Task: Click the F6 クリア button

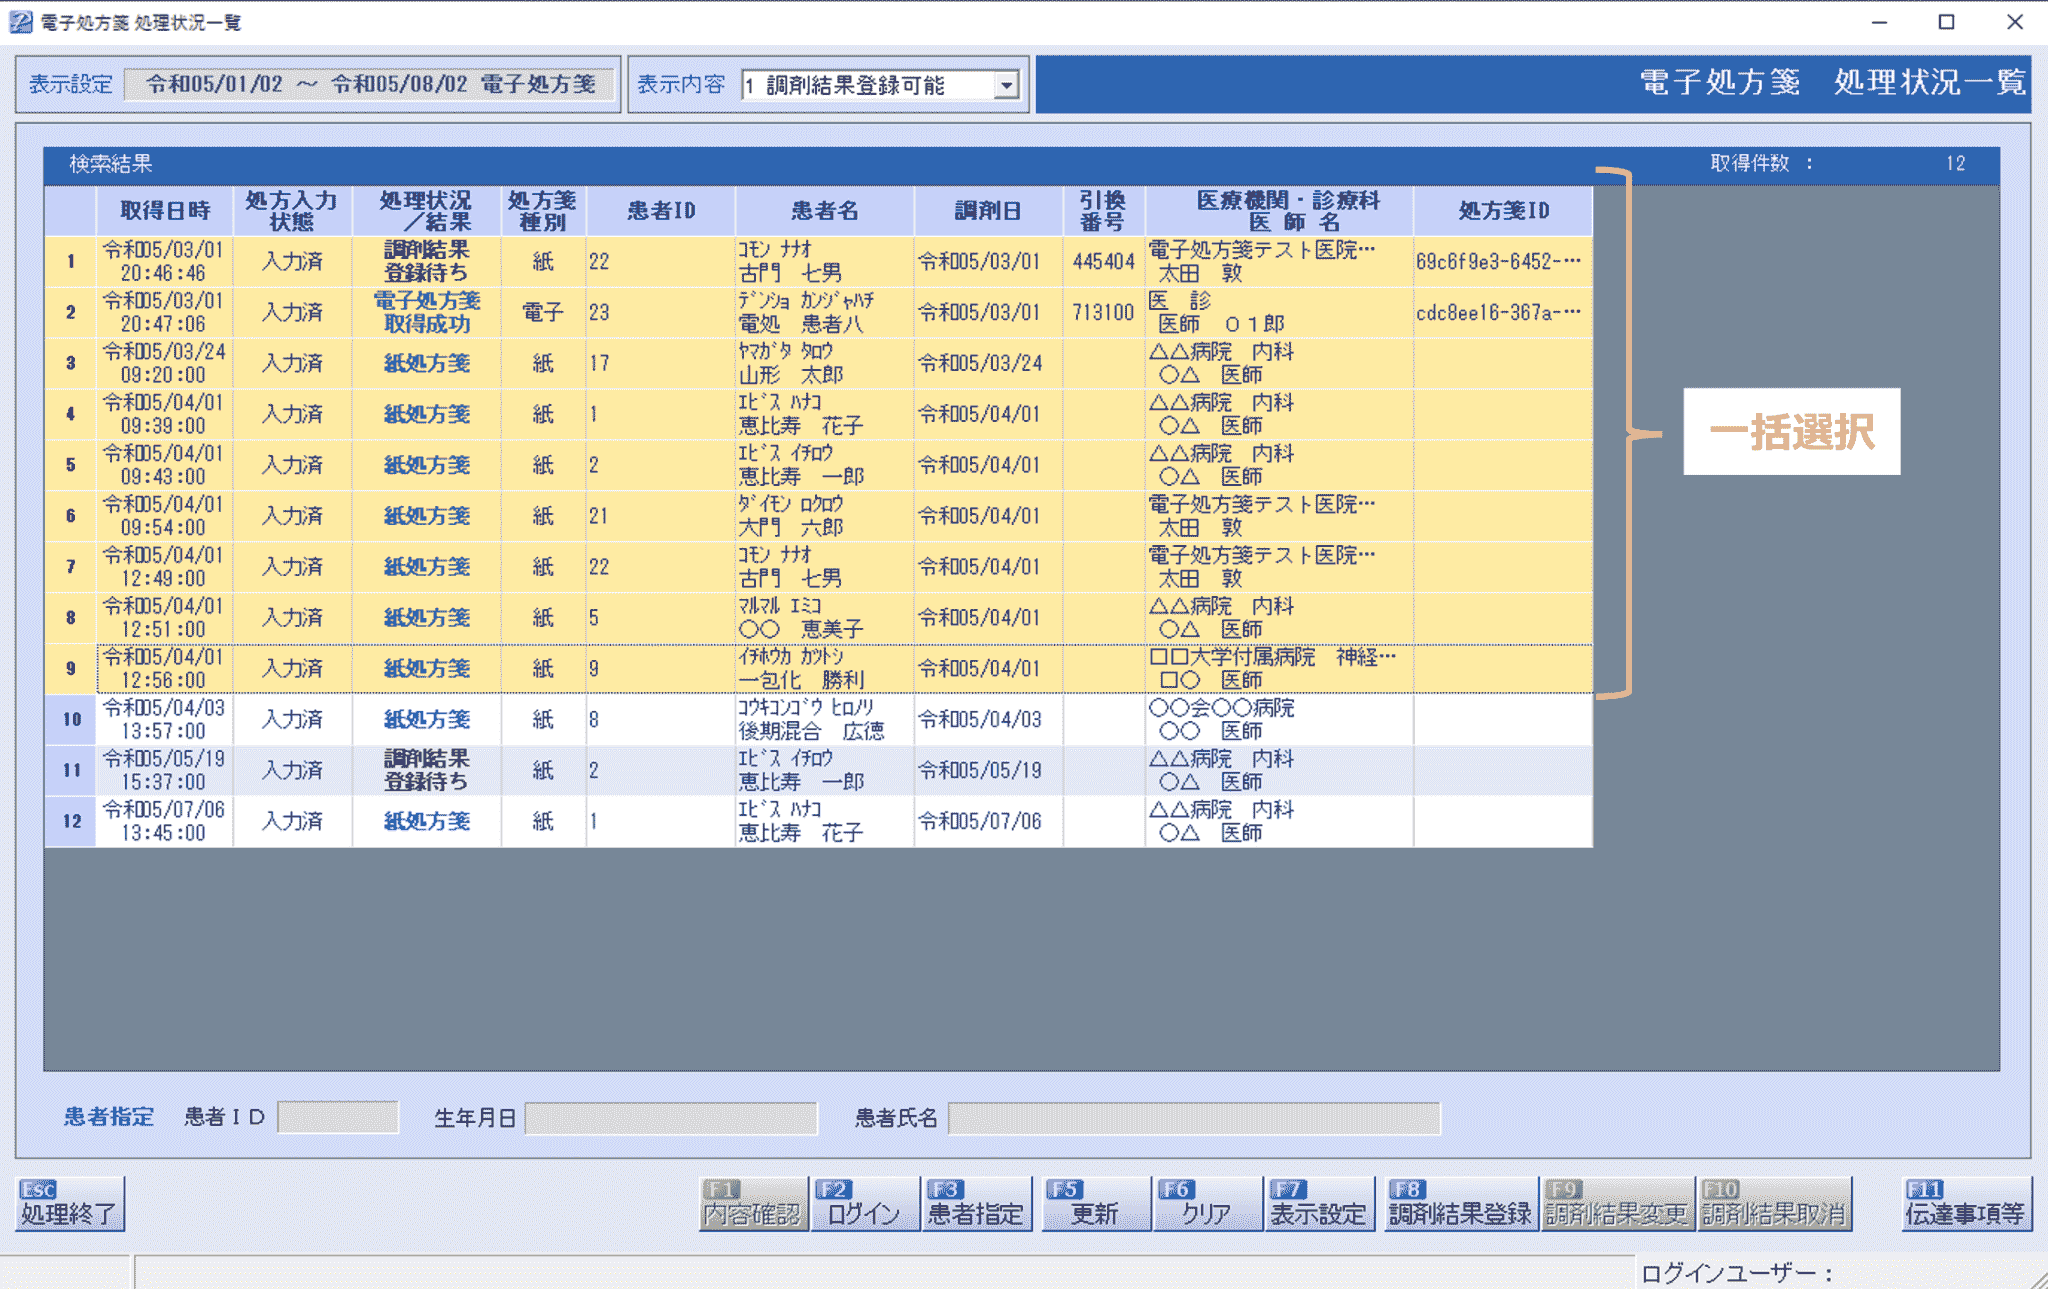Action: (x=1207, y=1204)
